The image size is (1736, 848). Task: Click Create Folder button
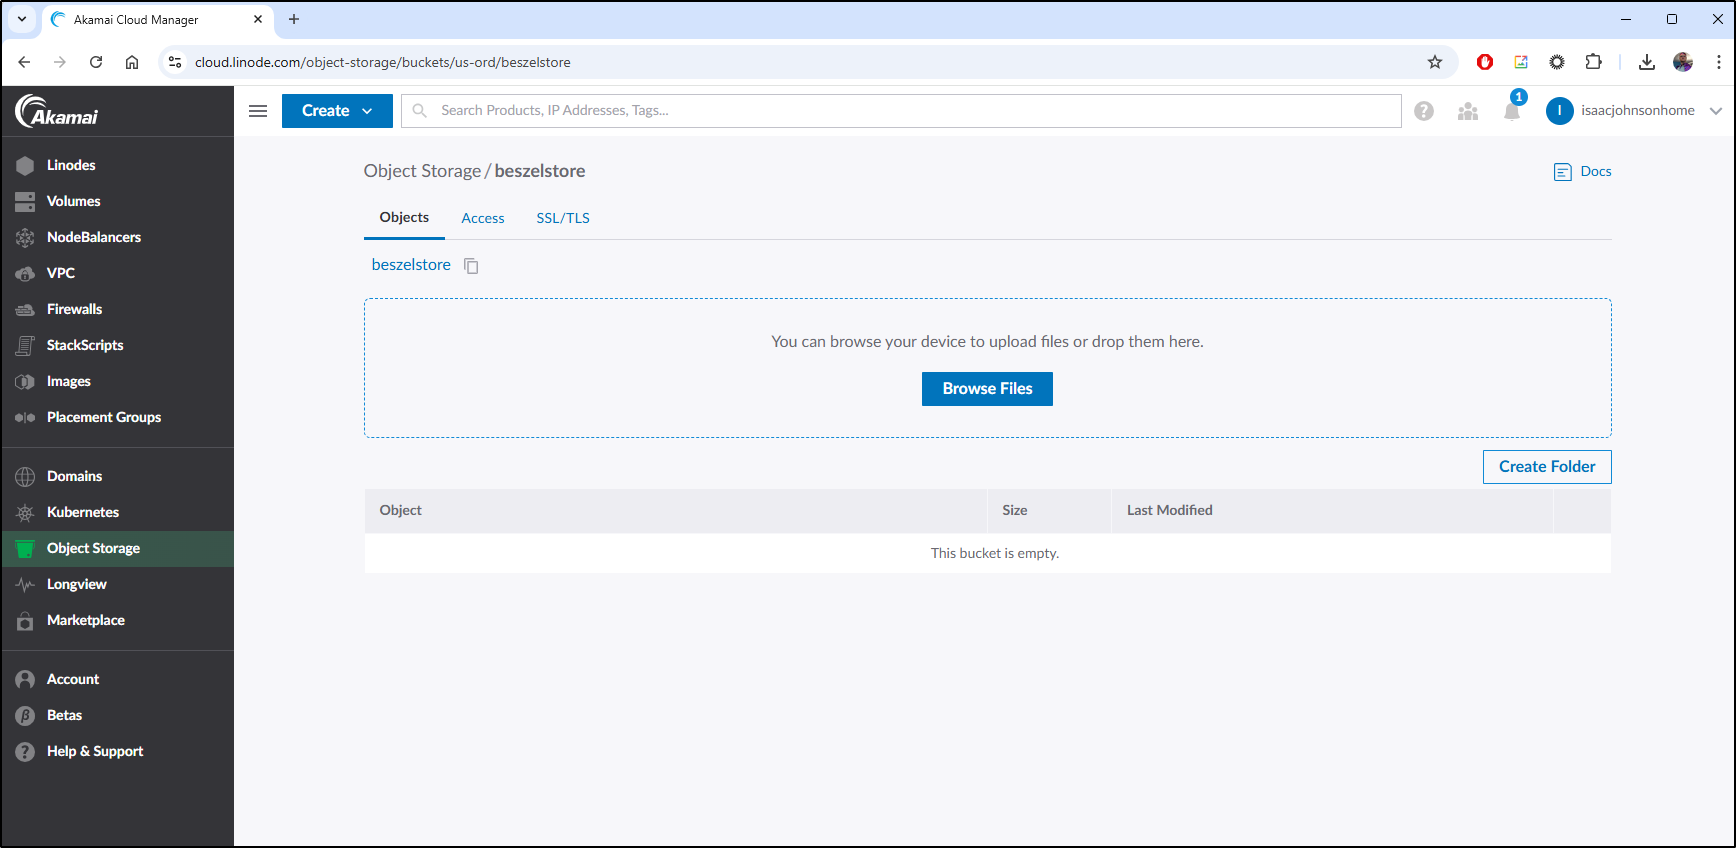coord(1547,467)
